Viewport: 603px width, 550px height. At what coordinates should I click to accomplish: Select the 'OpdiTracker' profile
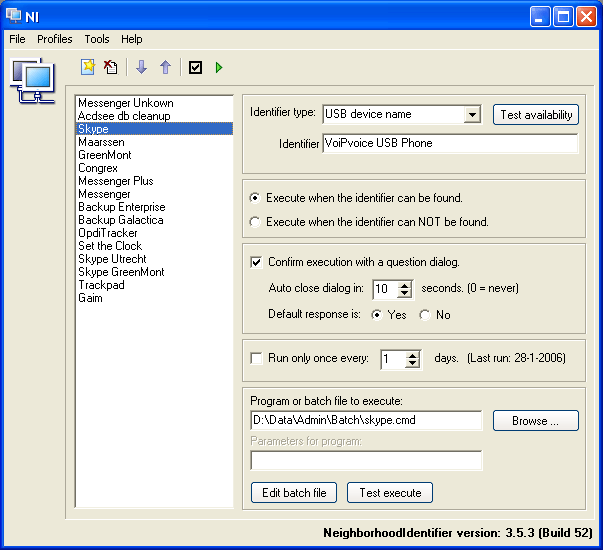(154, 233)
